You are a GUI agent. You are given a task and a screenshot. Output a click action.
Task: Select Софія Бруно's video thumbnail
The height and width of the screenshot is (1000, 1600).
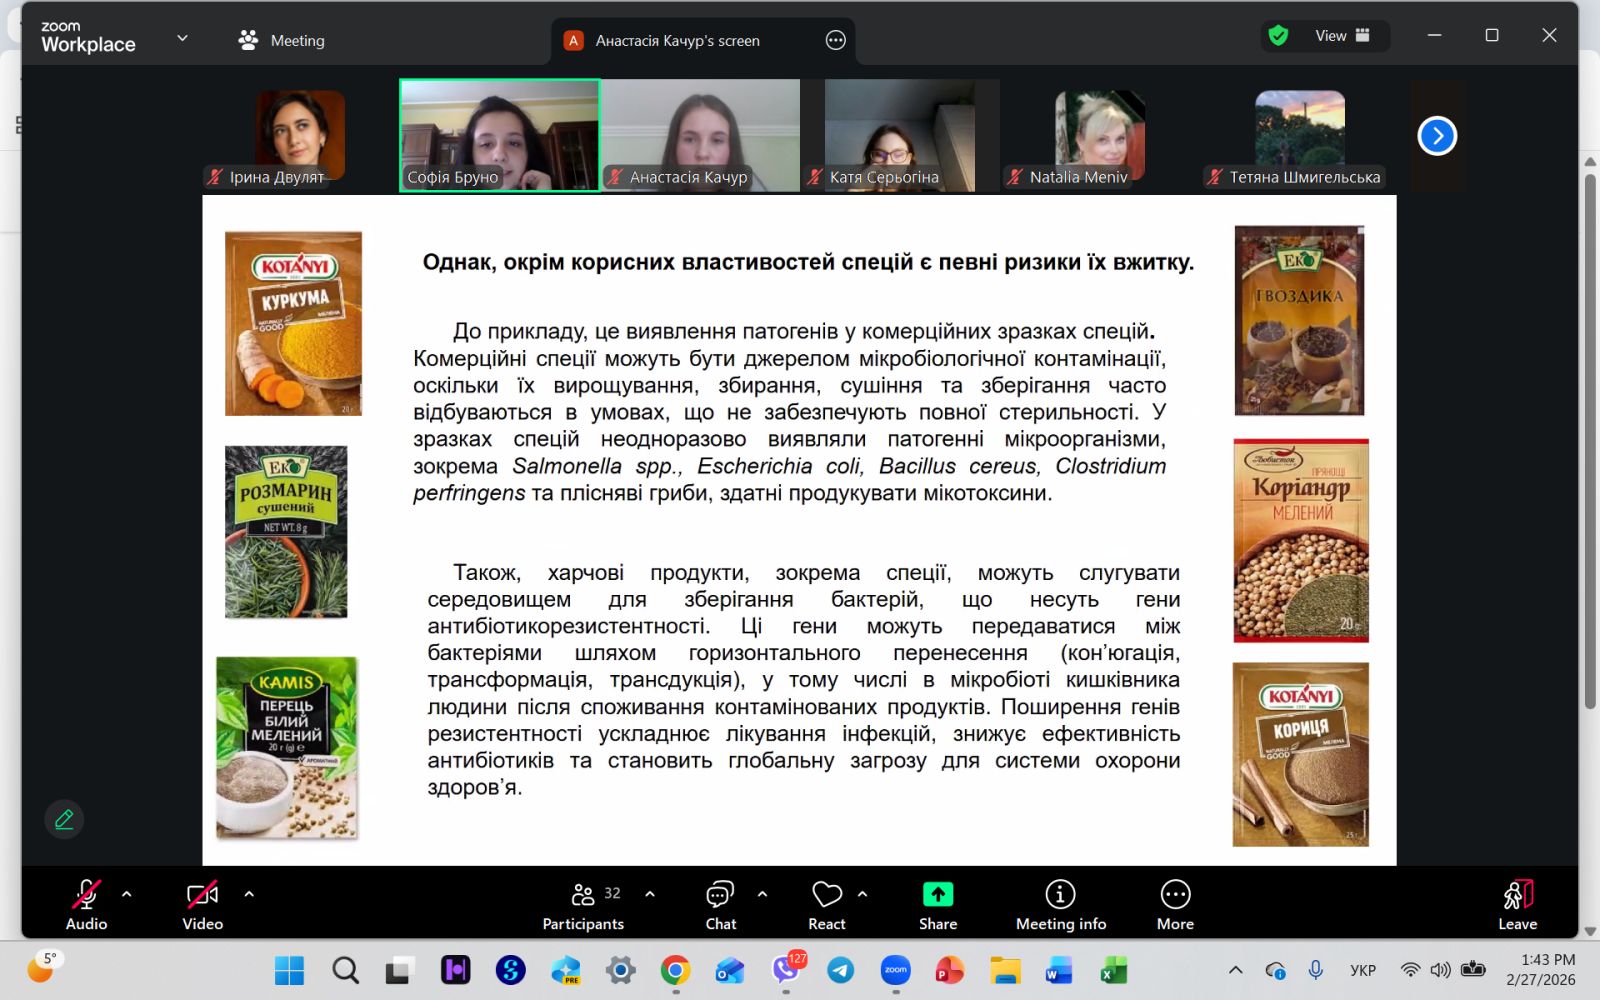(500, 135)
